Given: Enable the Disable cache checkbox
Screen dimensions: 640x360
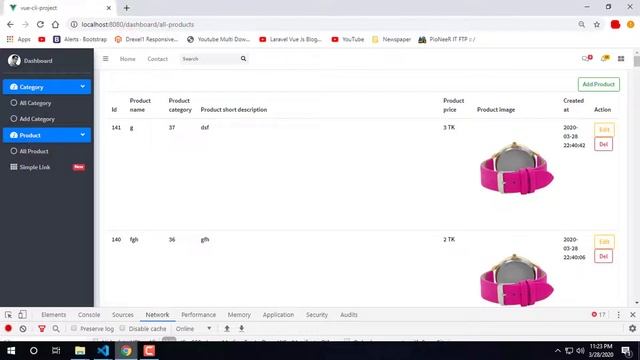Looking at the screenshot, I should click(122, 328).
